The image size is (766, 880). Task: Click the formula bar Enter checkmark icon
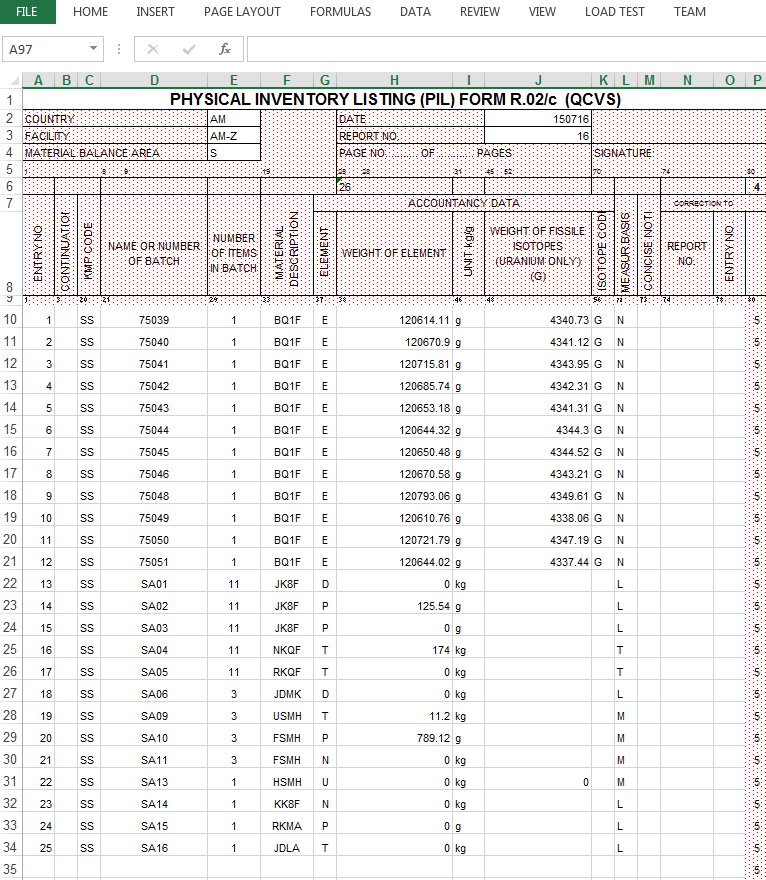click(189, 49)
